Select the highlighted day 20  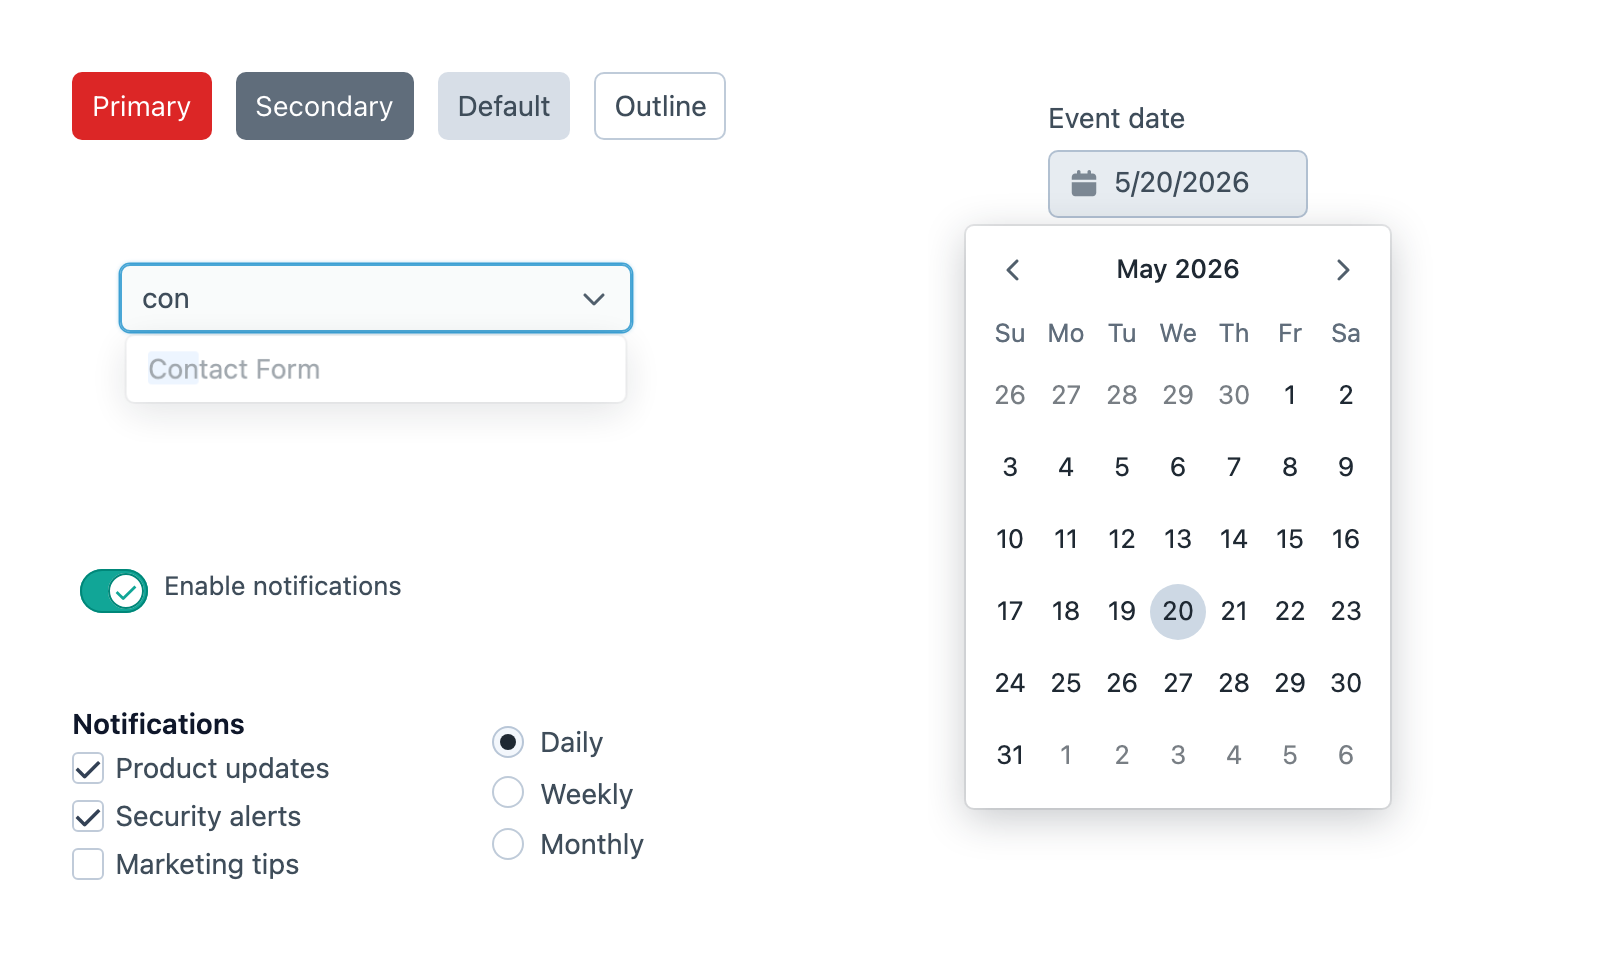click(x=1178, y=611)
